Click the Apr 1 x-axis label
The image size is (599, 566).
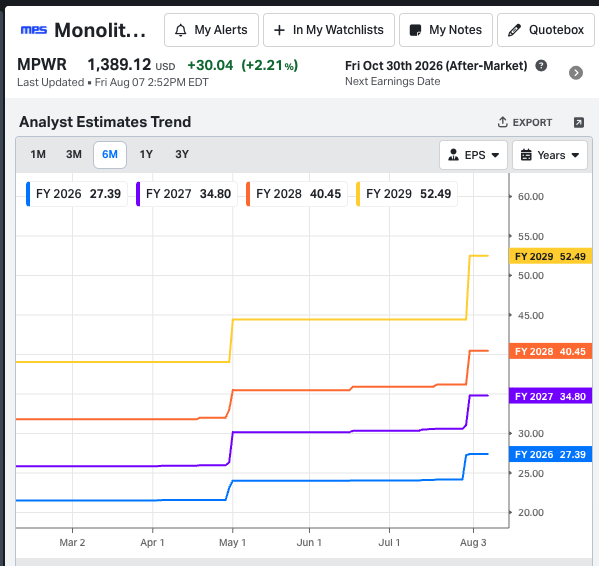152,542
